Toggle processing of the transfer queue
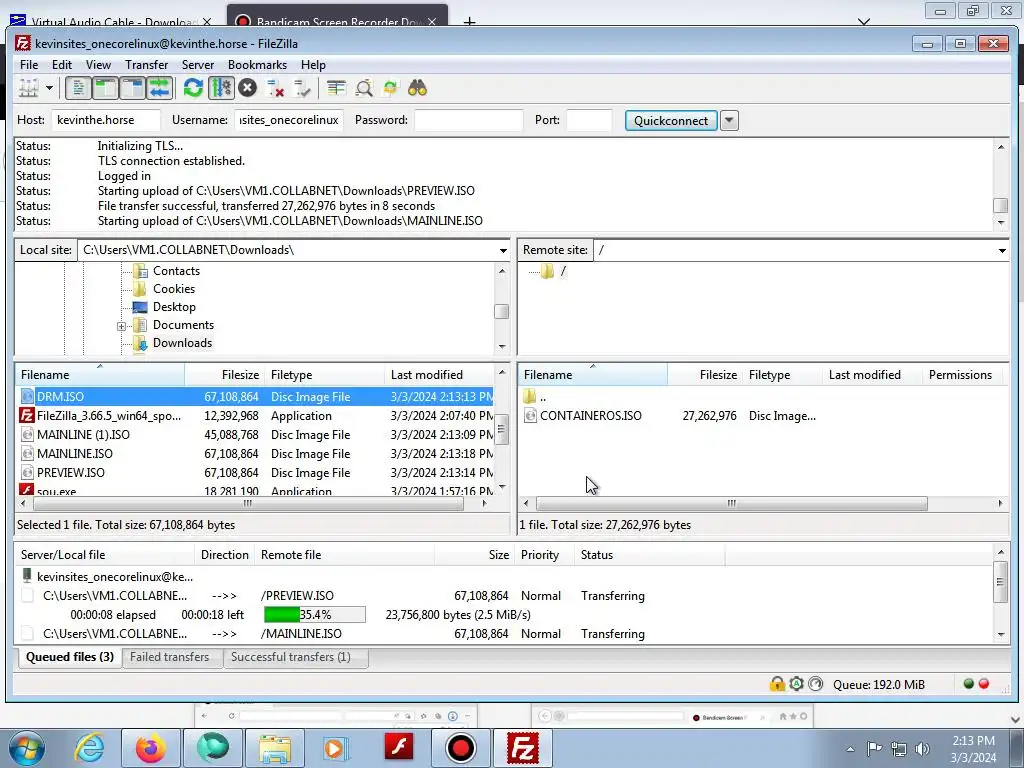 [x=221, y=88]
